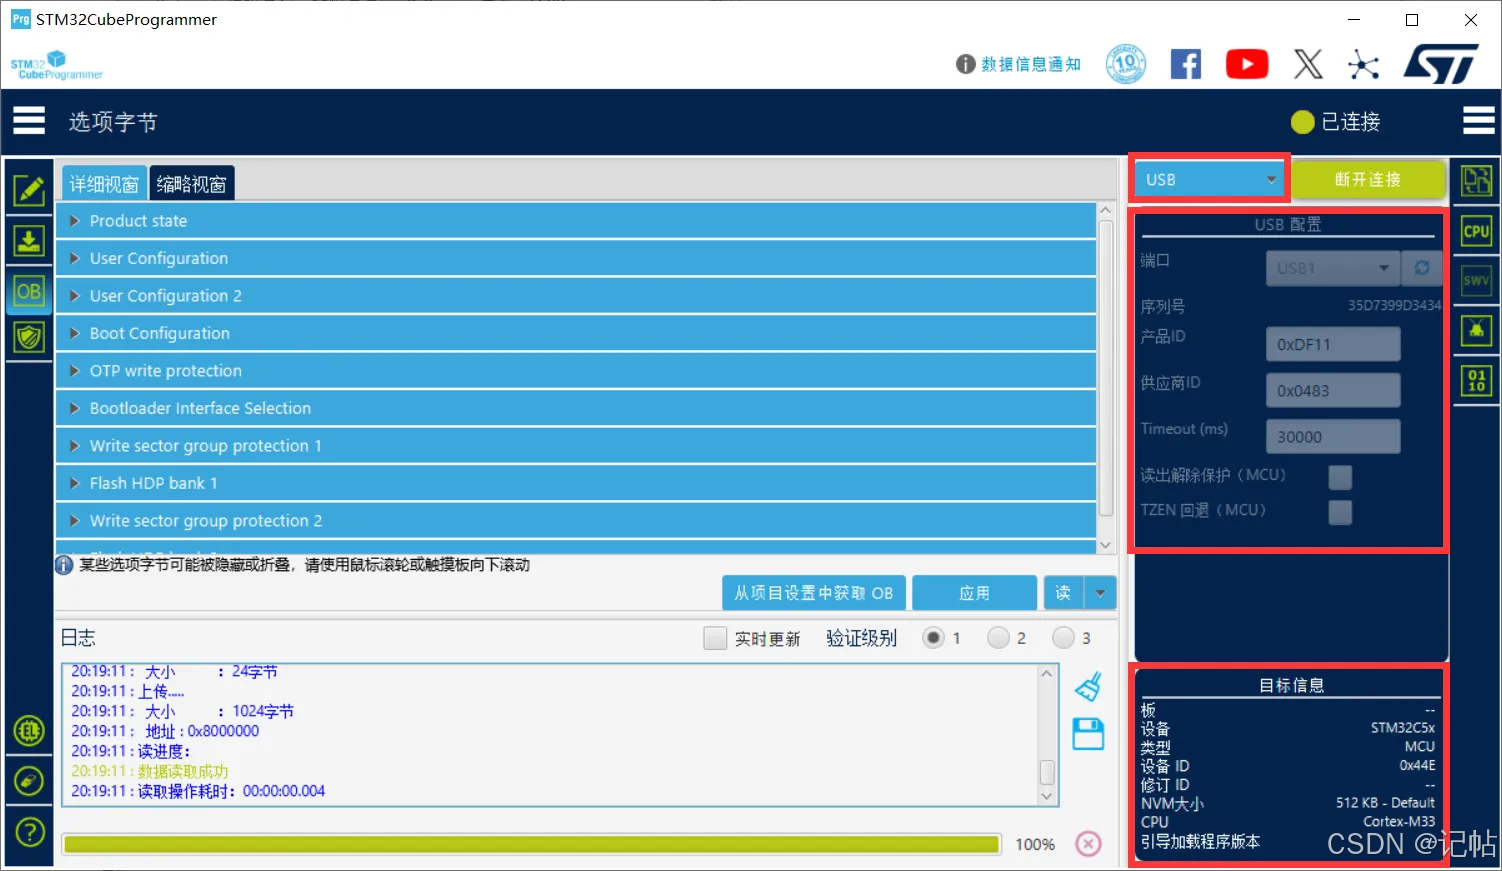Click the 已连接 status indicator
This screenshot has width=1502, height=871.
pyautogui.click(x=1335, y=122)
